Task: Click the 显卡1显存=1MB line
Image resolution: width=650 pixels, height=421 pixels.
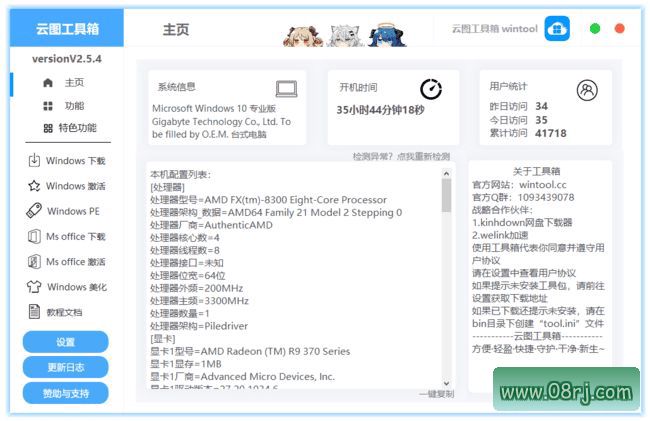Action: [x=186, y=364]
